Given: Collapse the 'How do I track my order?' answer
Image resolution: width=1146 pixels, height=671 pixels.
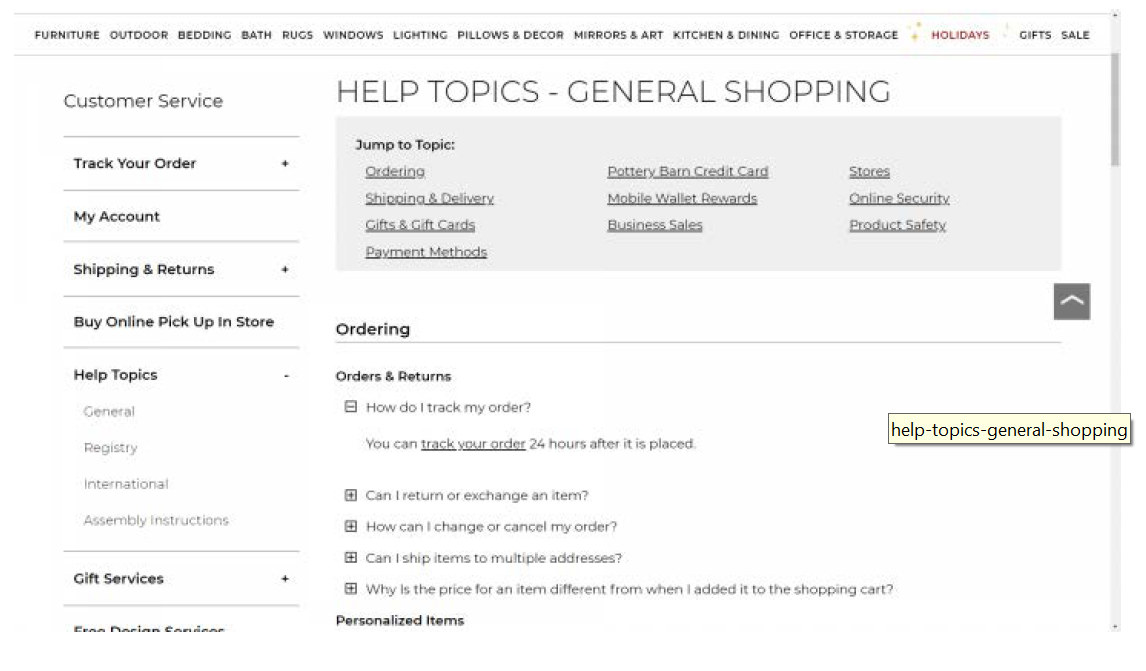Looking at the screenshot, I should 351,406.
